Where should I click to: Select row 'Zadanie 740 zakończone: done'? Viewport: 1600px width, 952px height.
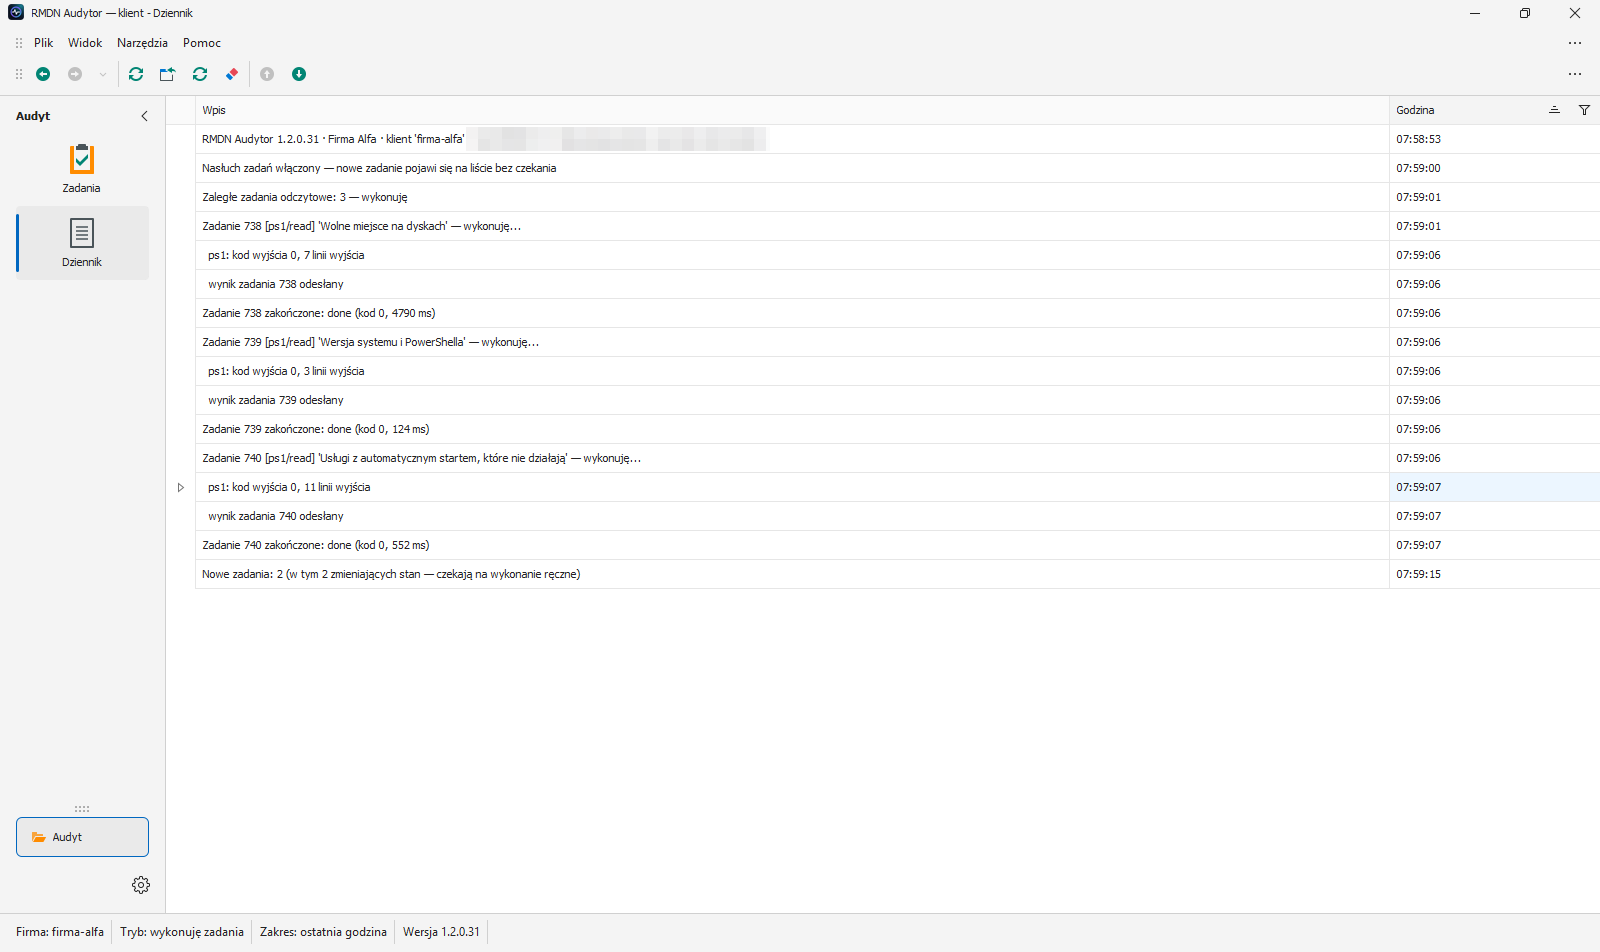[792, 545]
